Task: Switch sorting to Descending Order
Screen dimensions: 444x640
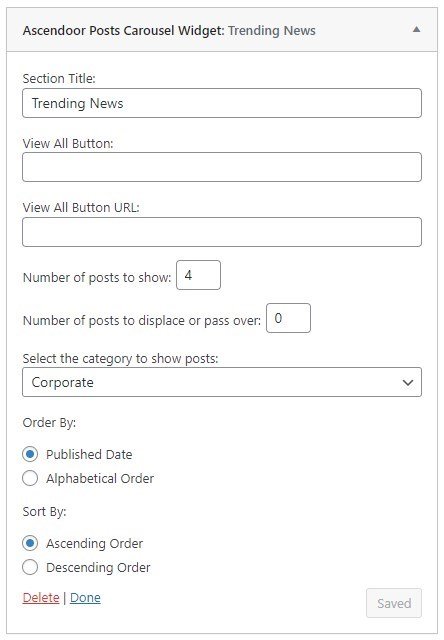Action: 30,567
